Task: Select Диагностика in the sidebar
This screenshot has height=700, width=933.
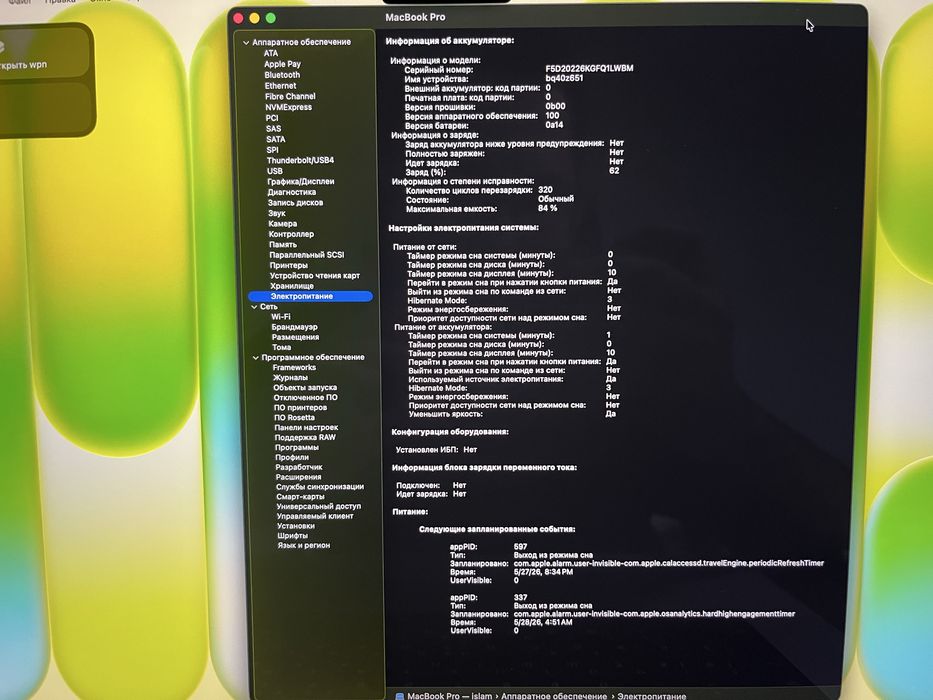Action: [x=292, y=192]
